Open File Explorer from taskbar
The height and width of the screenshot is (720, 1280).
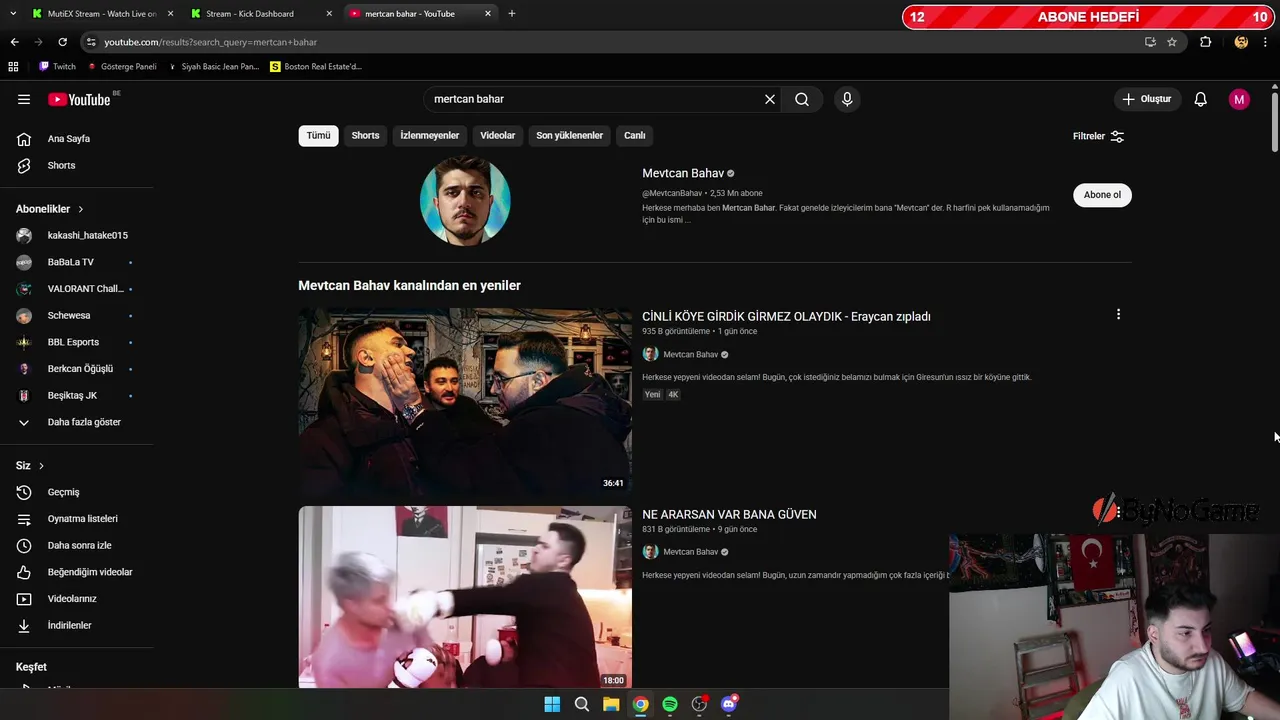pos(611,704)
